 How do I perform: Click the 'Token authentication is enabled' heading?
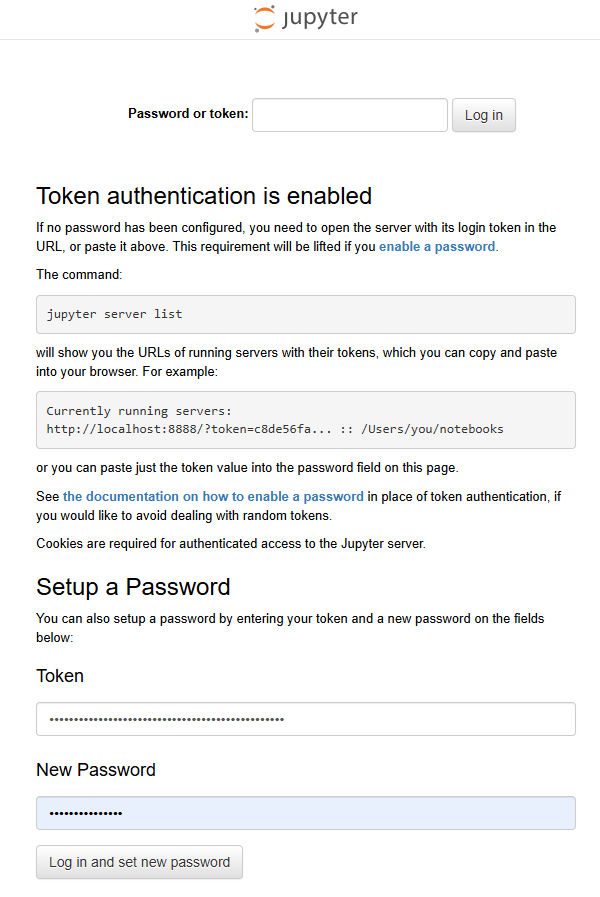204,196
